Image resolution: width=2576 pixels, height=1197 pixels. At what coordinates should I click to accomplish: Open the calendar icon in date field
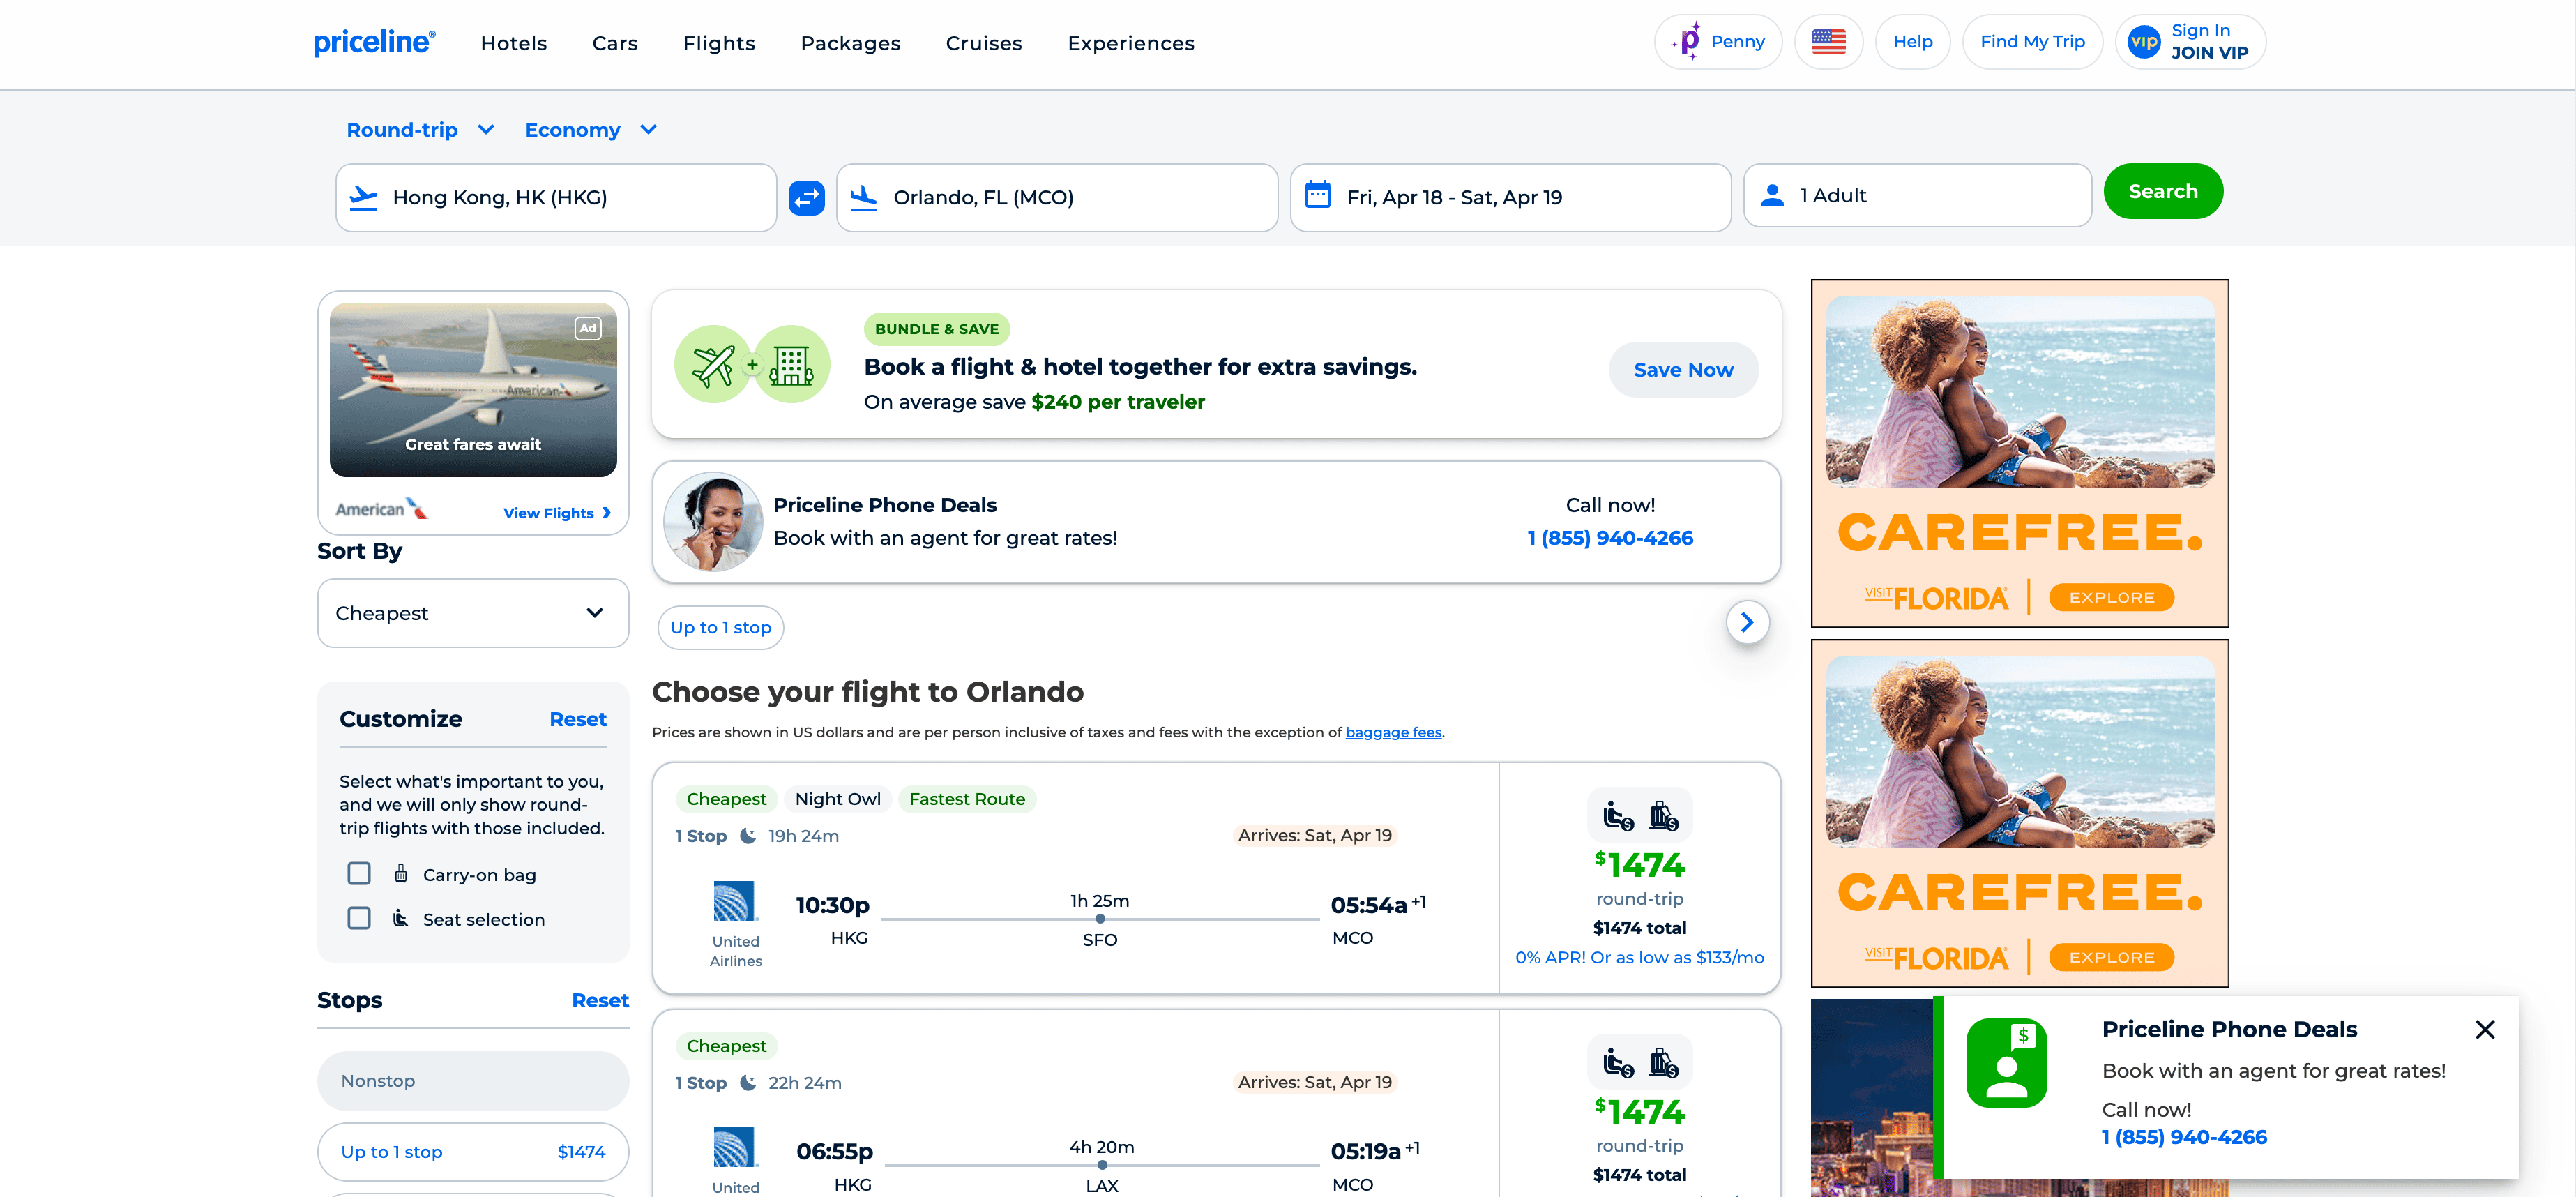[1317, 195]
